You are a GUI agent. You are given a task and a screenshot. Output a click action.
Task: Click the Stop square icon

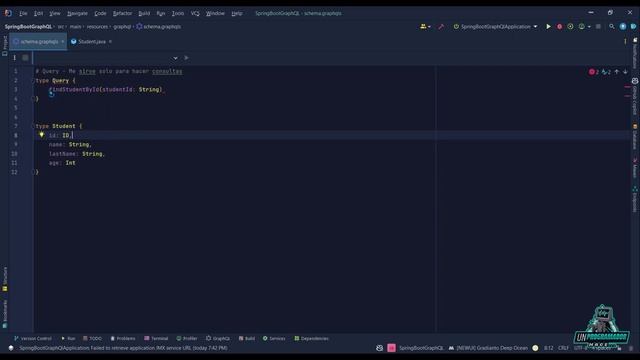click(x=598, y=27)
